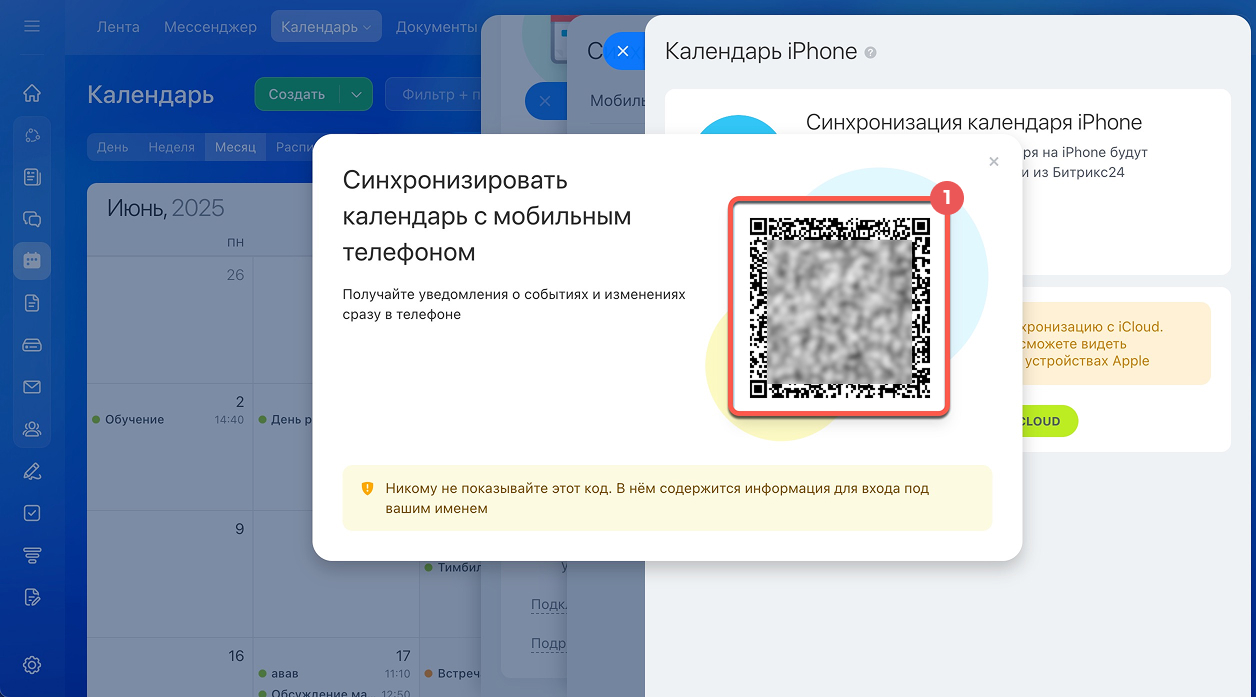Open the hamburger menu in the sidebar
1256x697 pixels.
coord(32,25)
